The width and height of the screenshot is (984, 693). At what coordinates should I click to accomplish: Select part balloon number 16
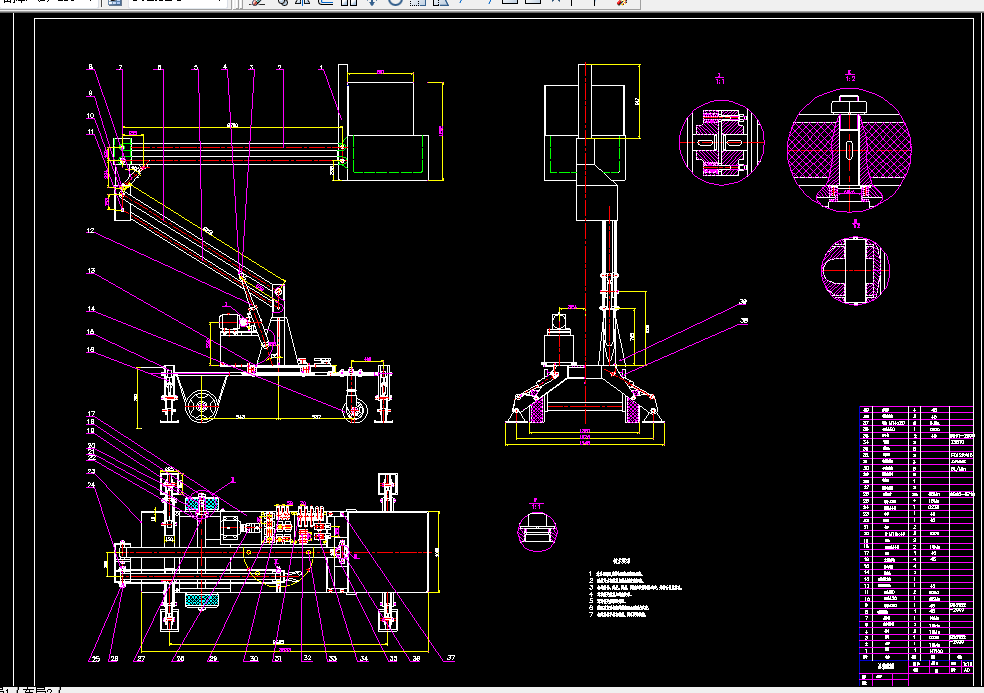click(x=90, y=350)
